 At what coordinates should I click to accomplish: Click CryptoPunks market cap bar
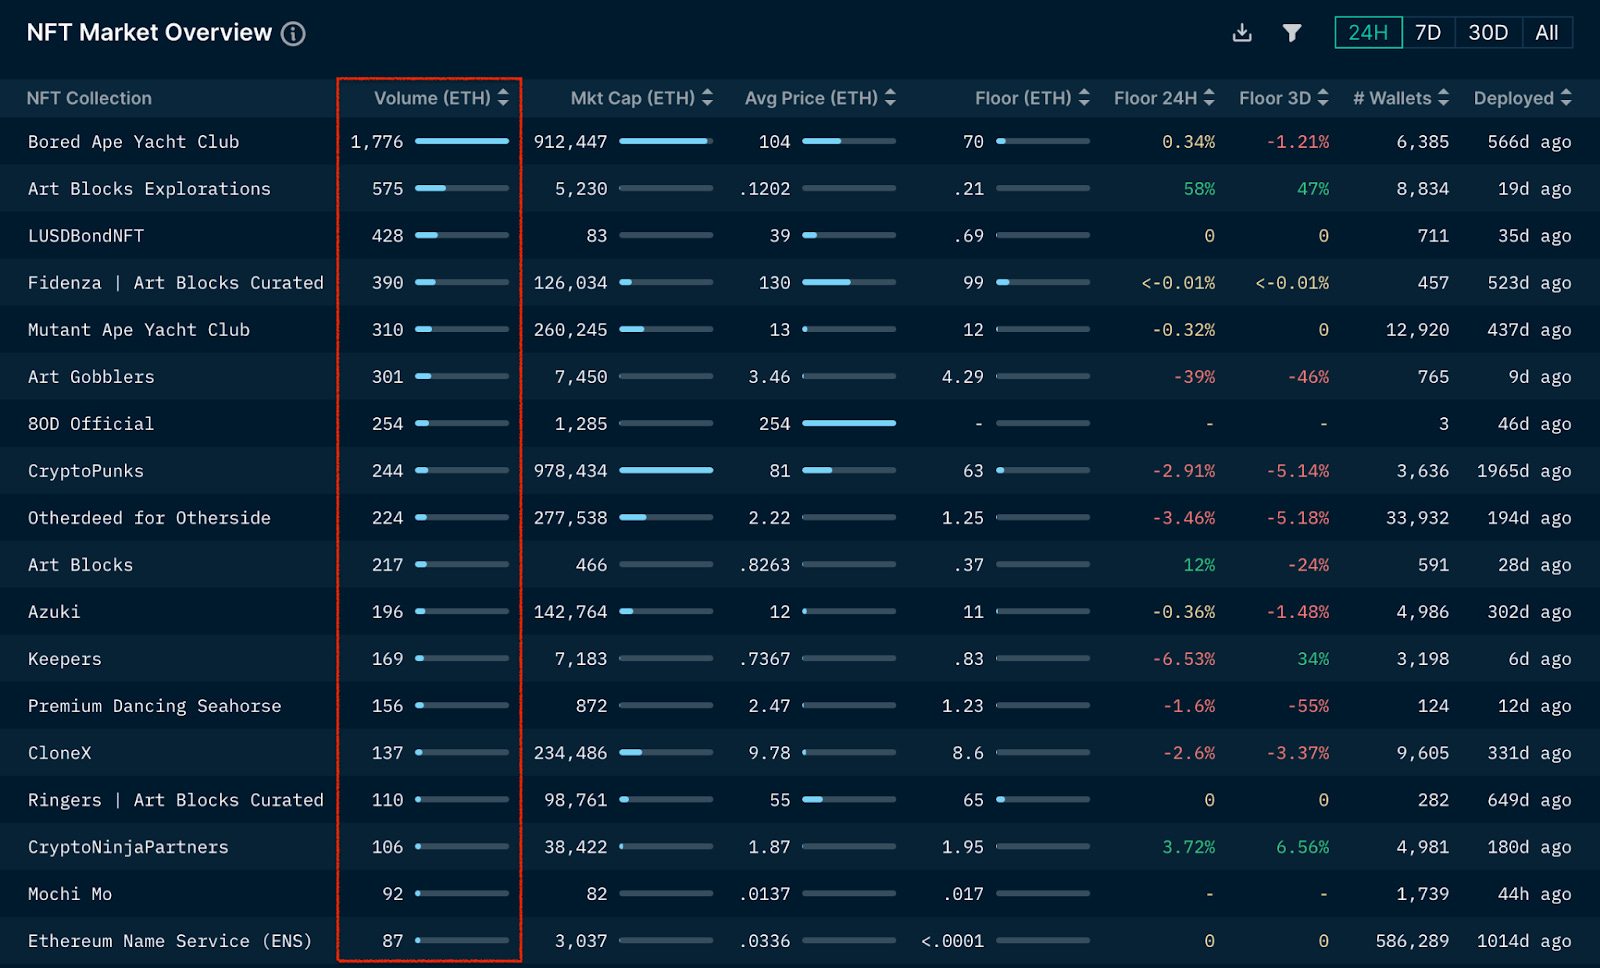click(666, 470)
